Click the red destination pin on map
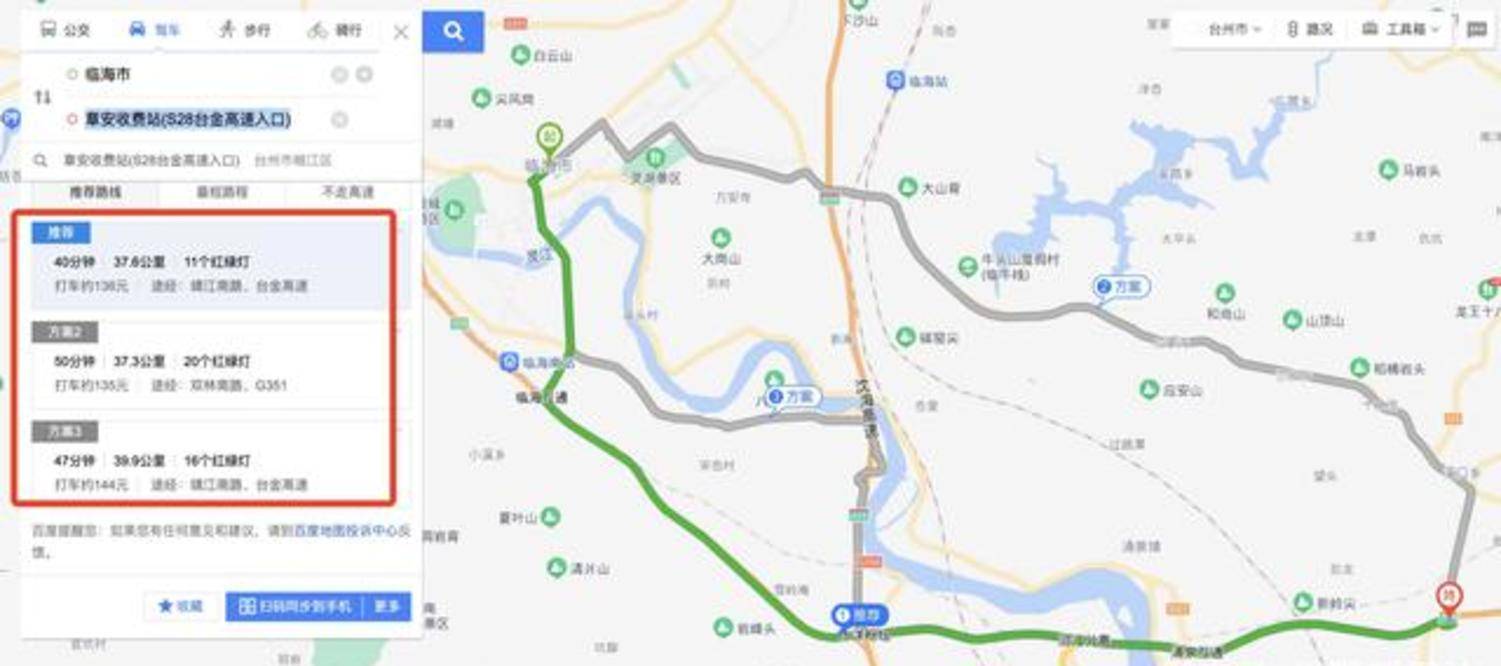The width and height of the screenshot is (1501, 666). click(1446, 598)
